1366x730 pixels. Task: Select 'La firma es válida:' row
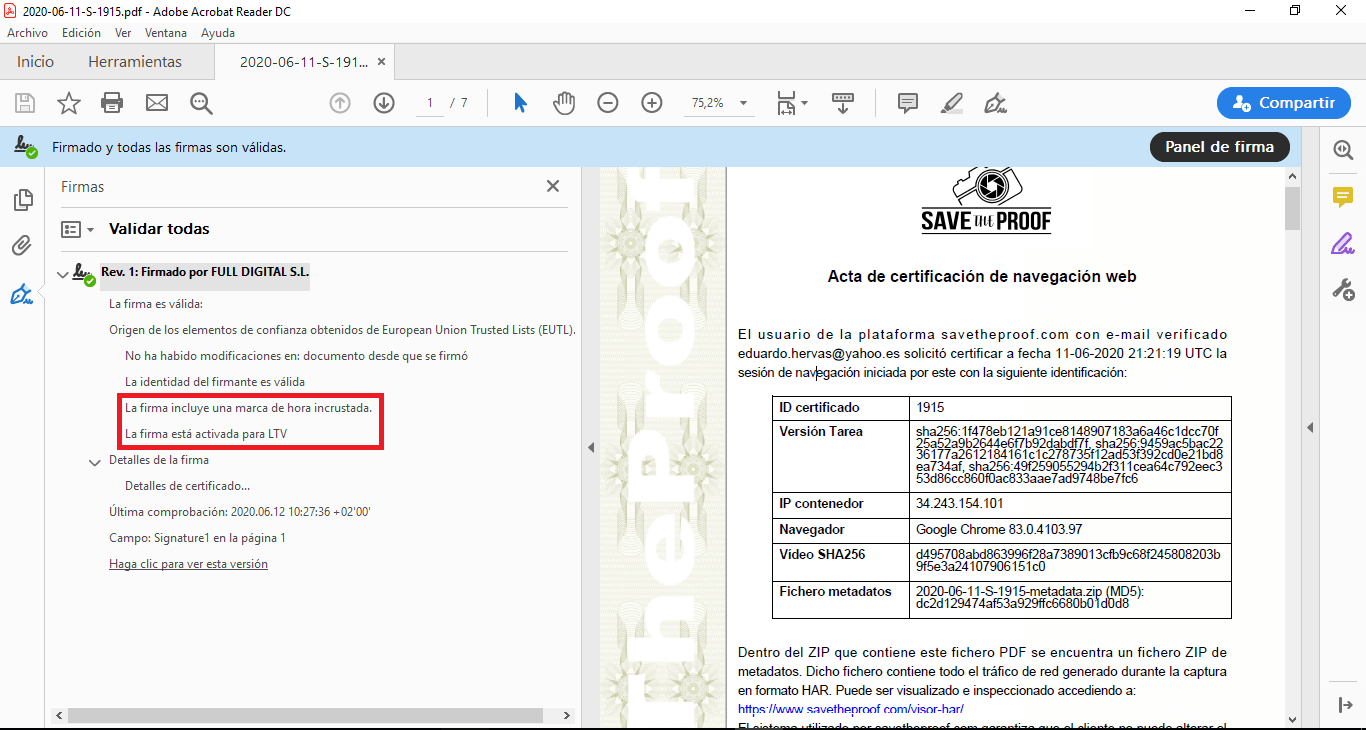tap(156, 304)
